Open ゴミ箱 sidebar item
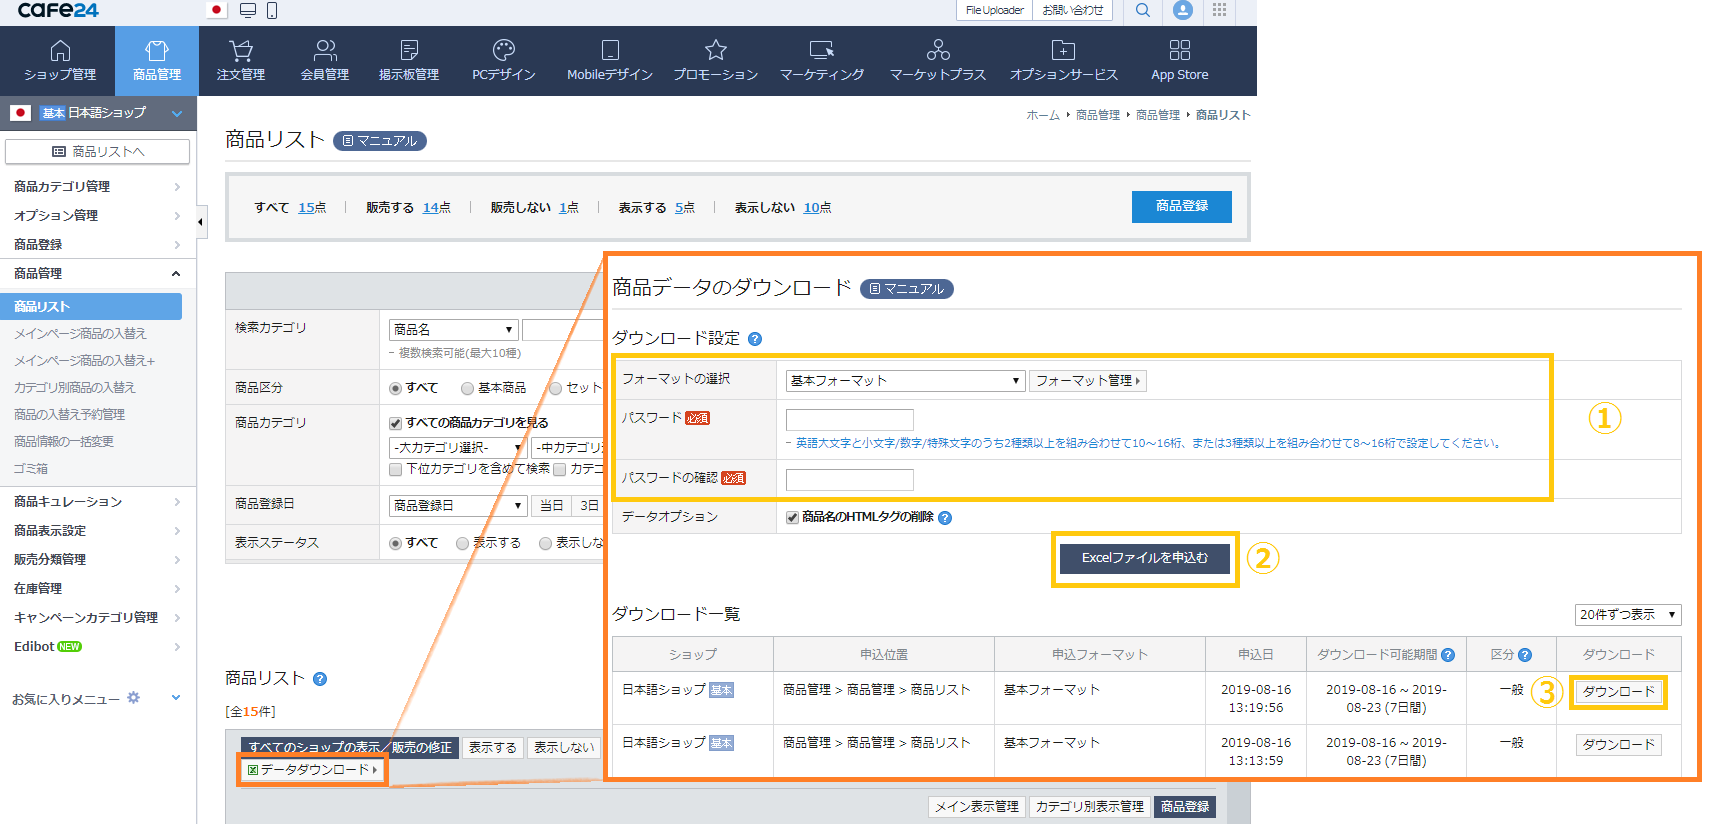Image resolution: width=1710 pixels, height=824 pixels. [31, 469]
